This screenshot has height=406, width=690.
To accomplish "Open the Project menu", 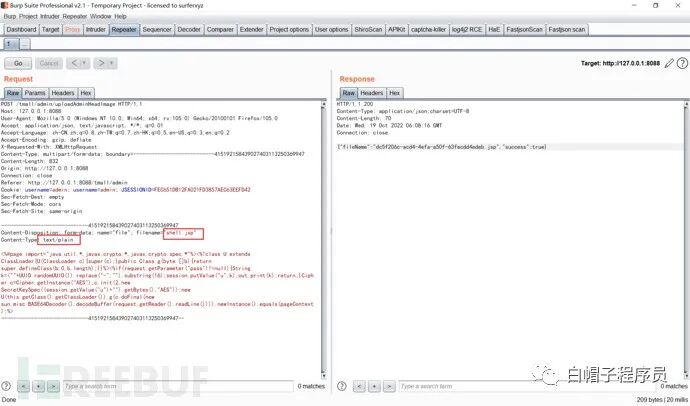I will coord(28,16).
